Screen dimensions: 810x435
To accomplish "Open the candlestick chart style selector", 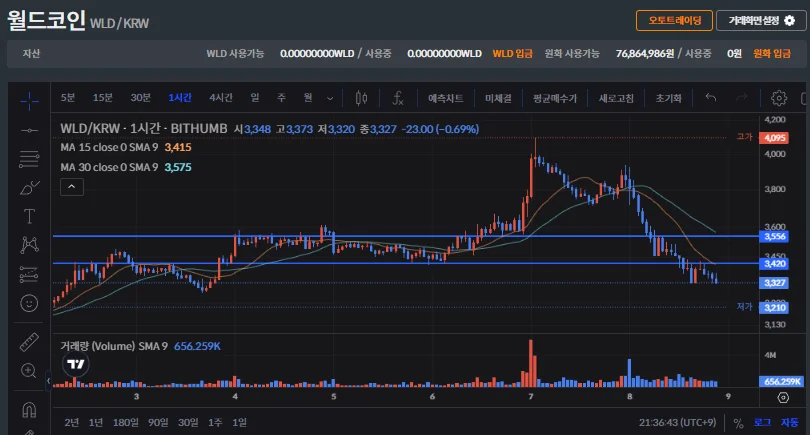I will 362,98.
